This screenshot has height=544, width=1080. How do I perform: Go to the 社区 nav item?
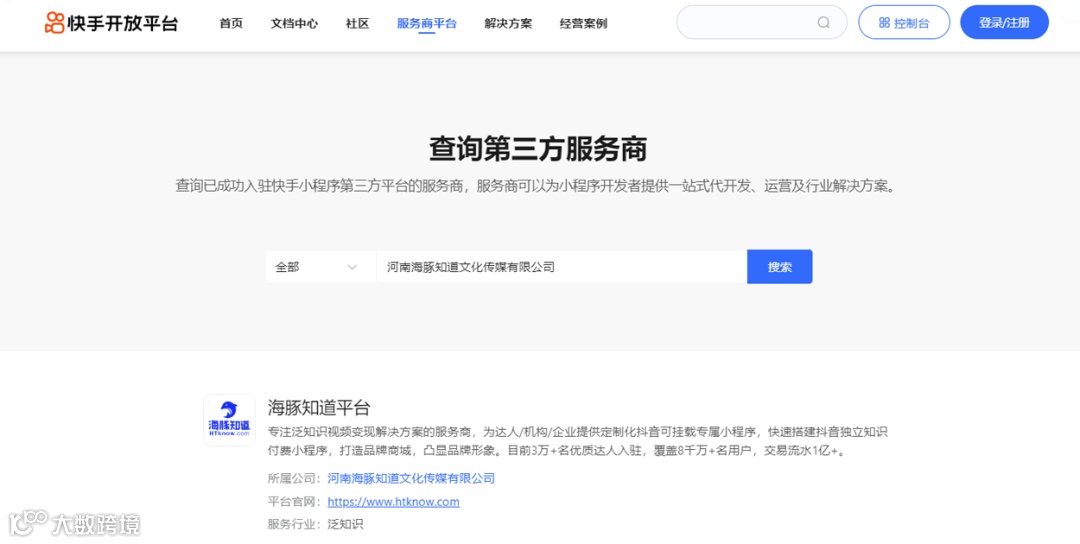(x=357, y=23)
